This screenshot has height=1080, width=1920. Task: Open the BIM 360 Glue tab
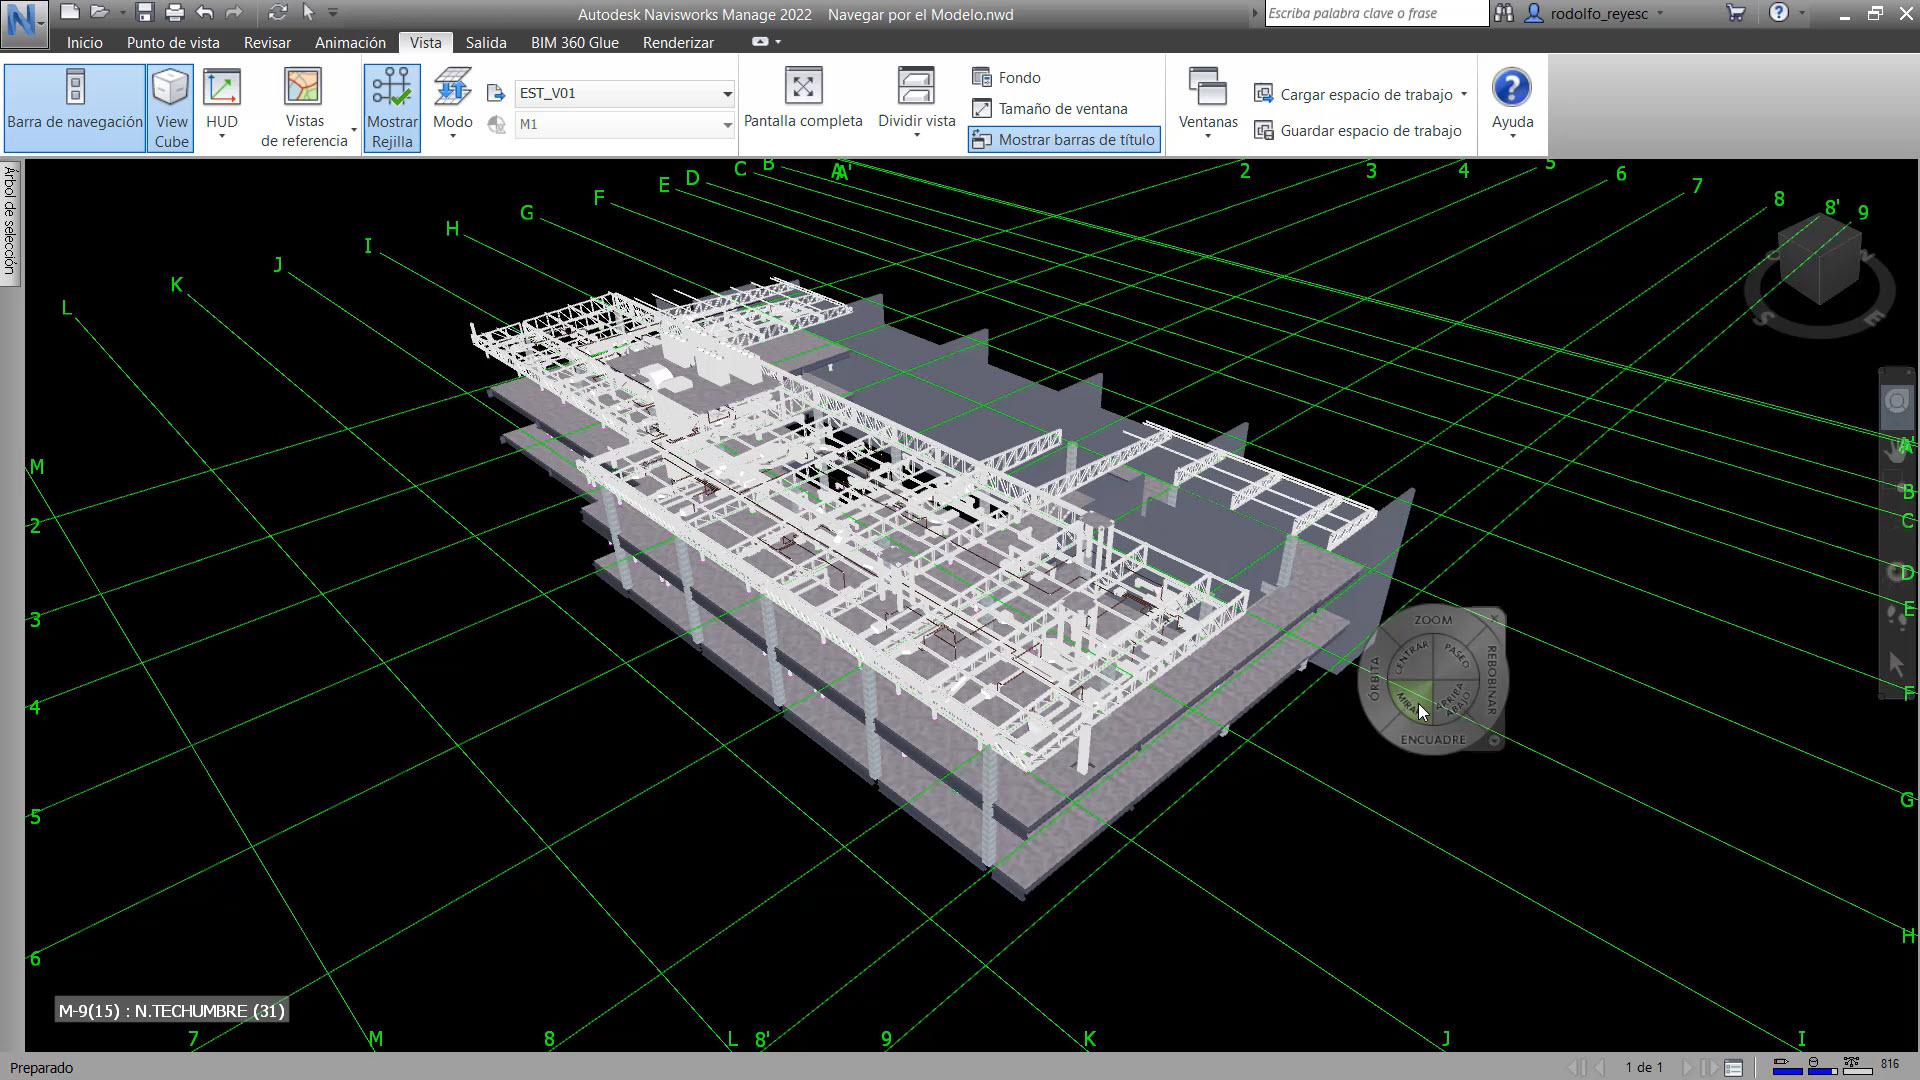574,42
